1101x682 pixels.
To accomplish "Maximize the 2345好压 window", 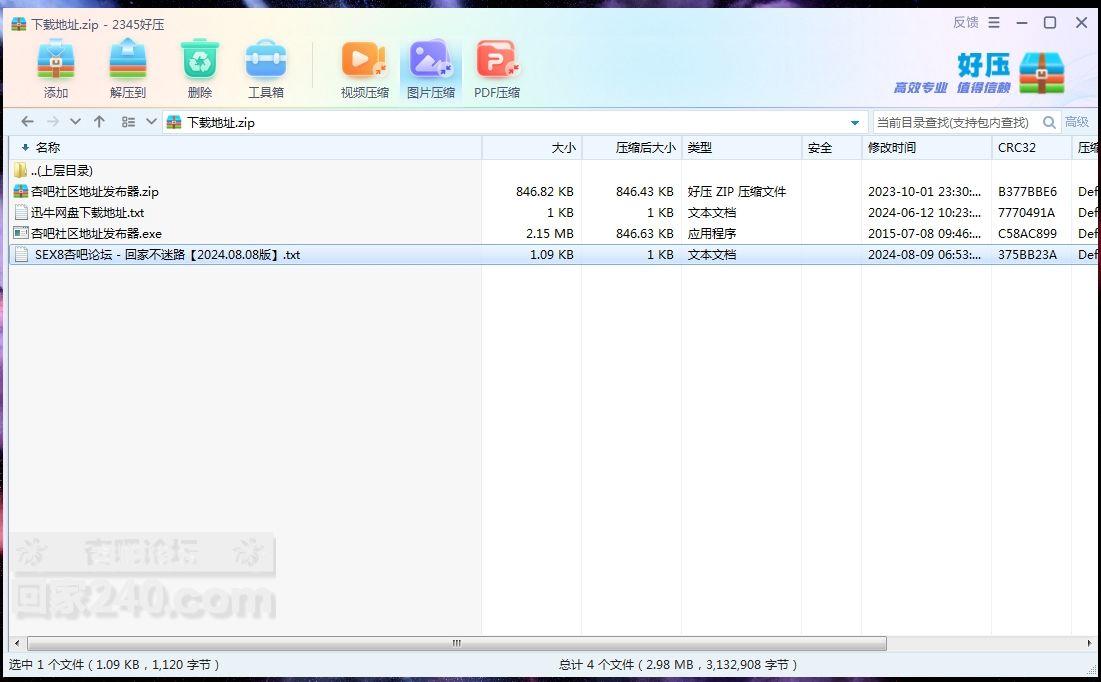I will tap(1050, 22).
